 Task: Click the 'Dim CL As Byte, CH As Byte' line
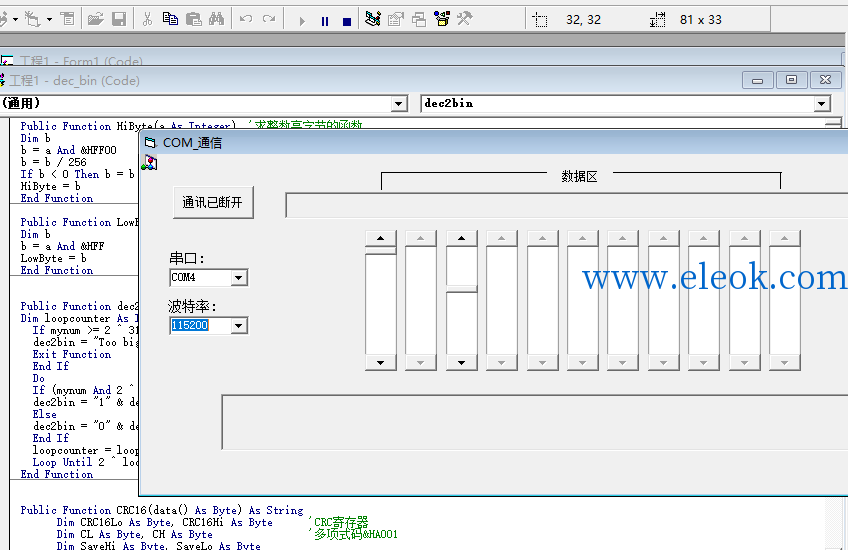[134, 534]
